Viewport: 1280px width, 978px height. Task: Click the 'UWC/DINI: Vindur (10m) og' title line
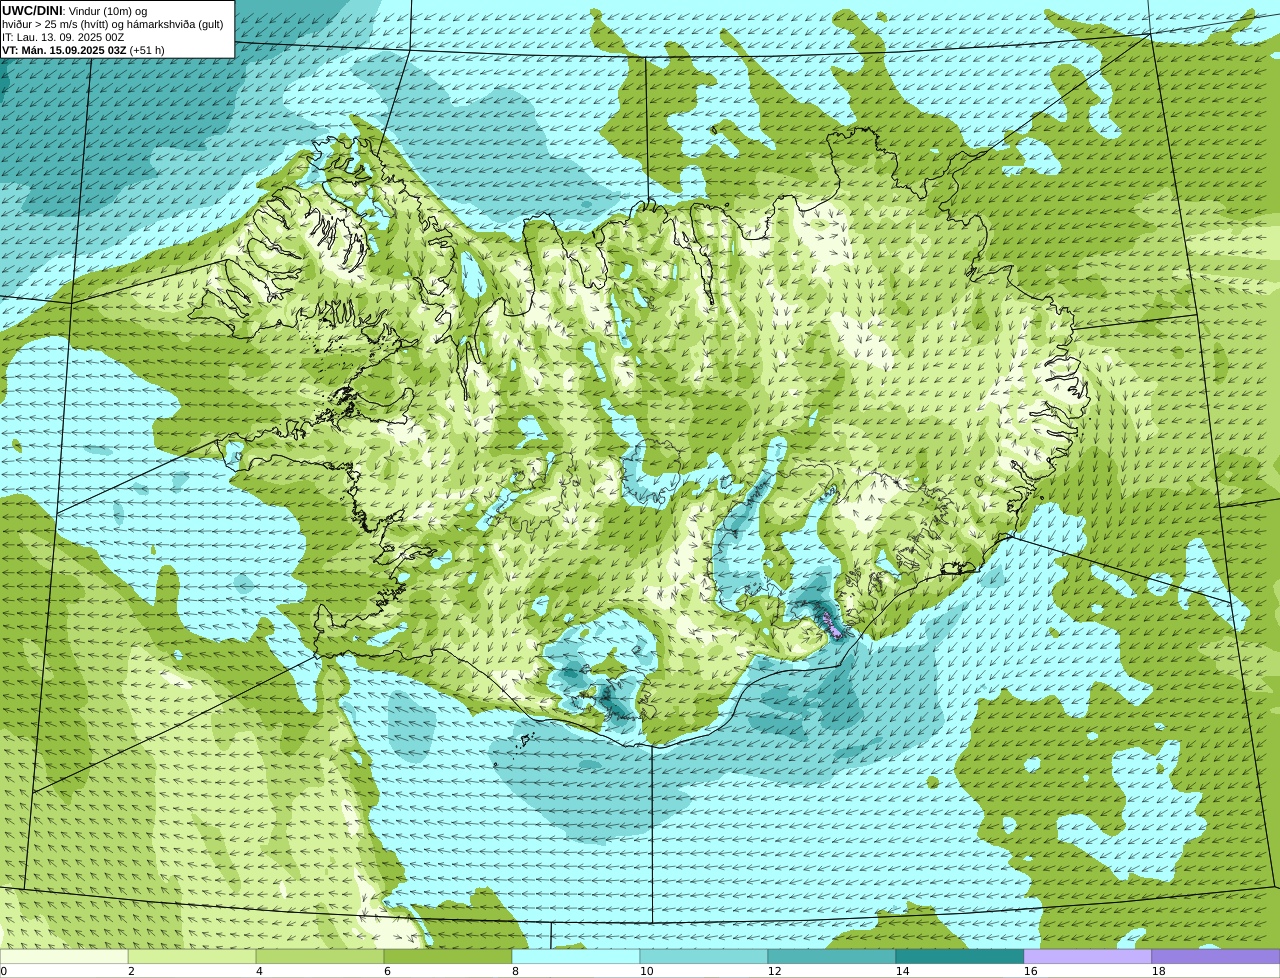point(75,10)
